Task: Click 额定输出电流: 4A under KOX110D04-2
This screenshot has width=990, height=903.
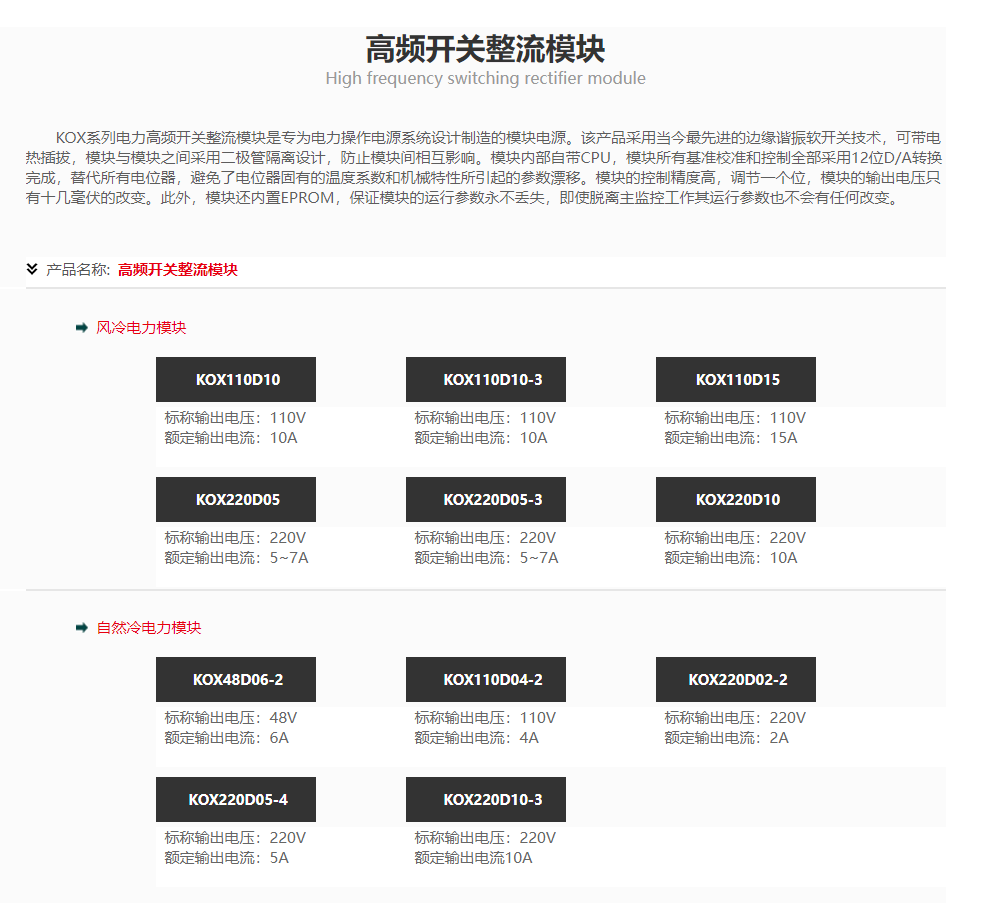Action: tap(477, 738)
